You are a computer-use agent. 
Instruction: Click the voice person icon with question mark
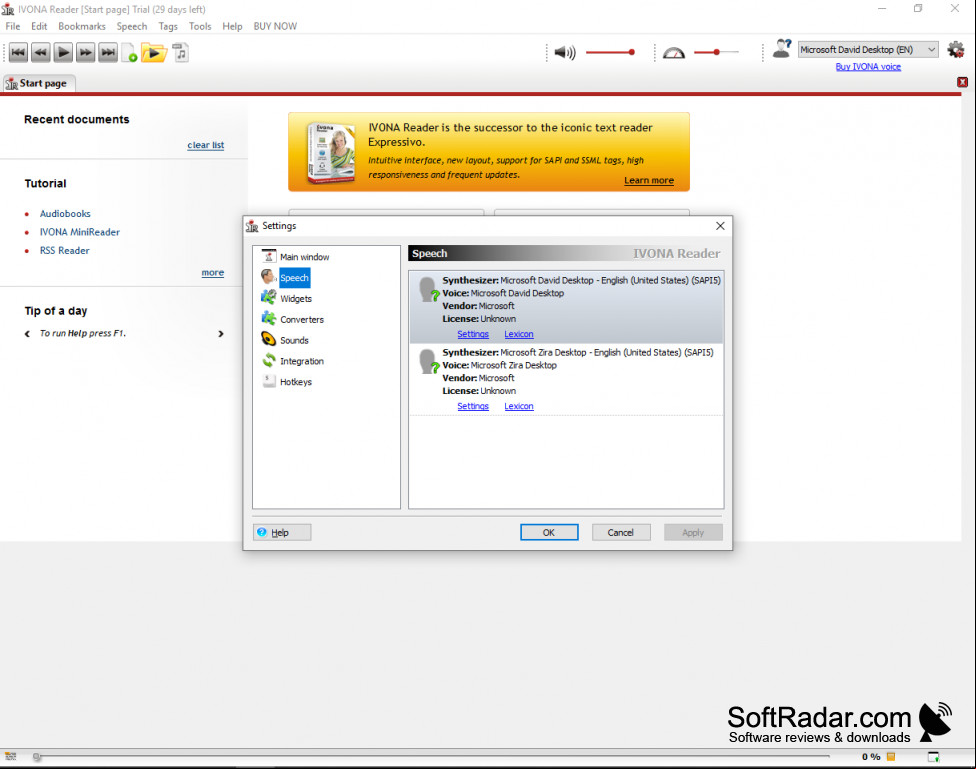(782, 49)
